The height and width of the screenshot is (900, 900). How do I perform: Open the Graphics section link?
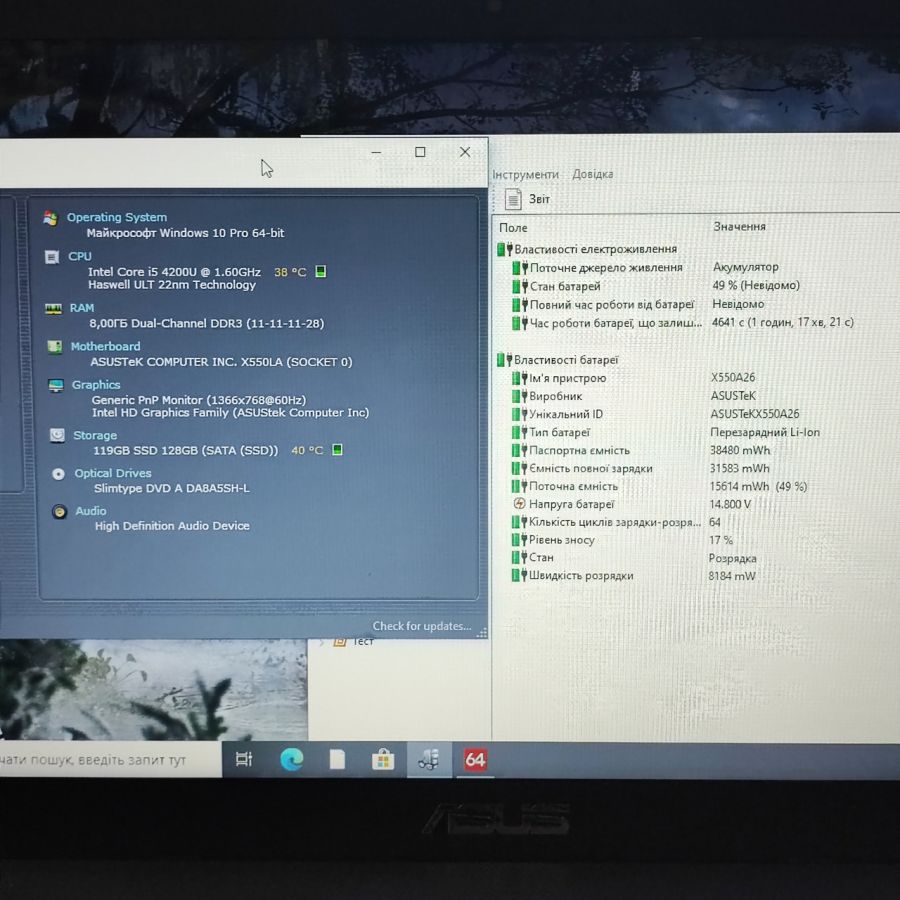pyautogui.click(x=96, y=385)
